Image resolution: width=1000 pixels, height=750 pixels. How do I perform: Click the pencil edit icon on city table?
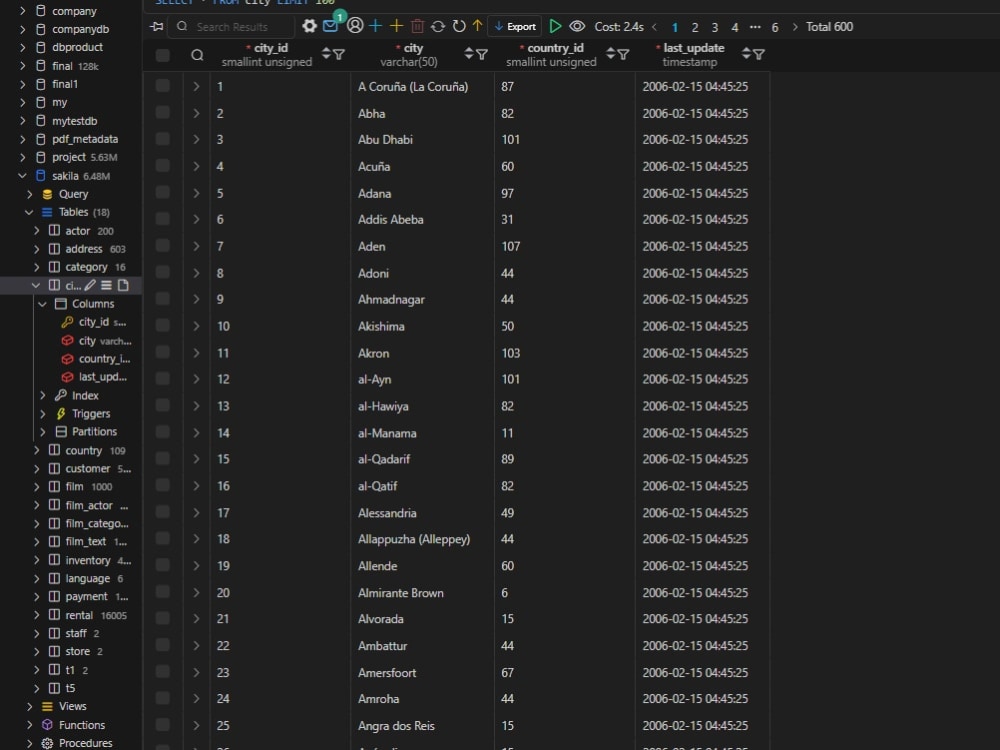click(90, 285)
